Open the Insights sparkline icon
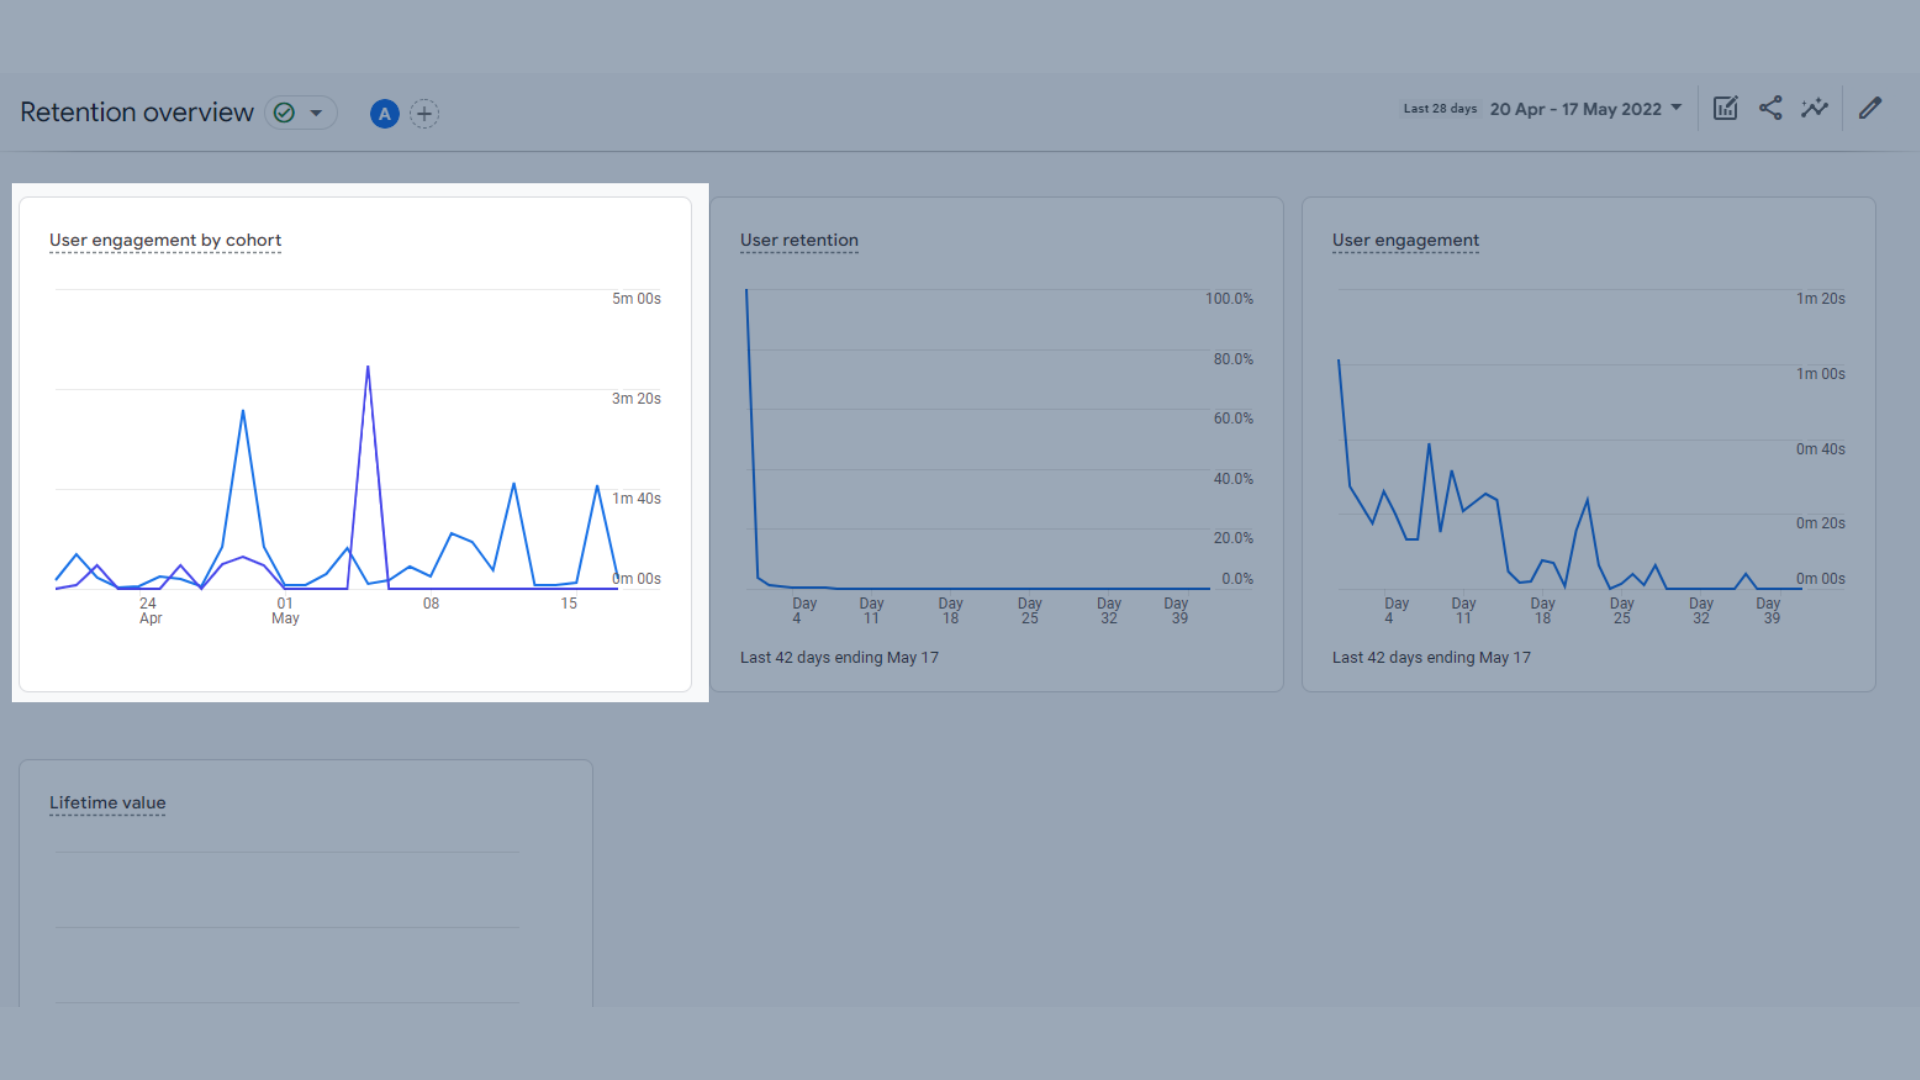The height and width of the screenshot is (1080, 1920). [x=1814, y=109]
